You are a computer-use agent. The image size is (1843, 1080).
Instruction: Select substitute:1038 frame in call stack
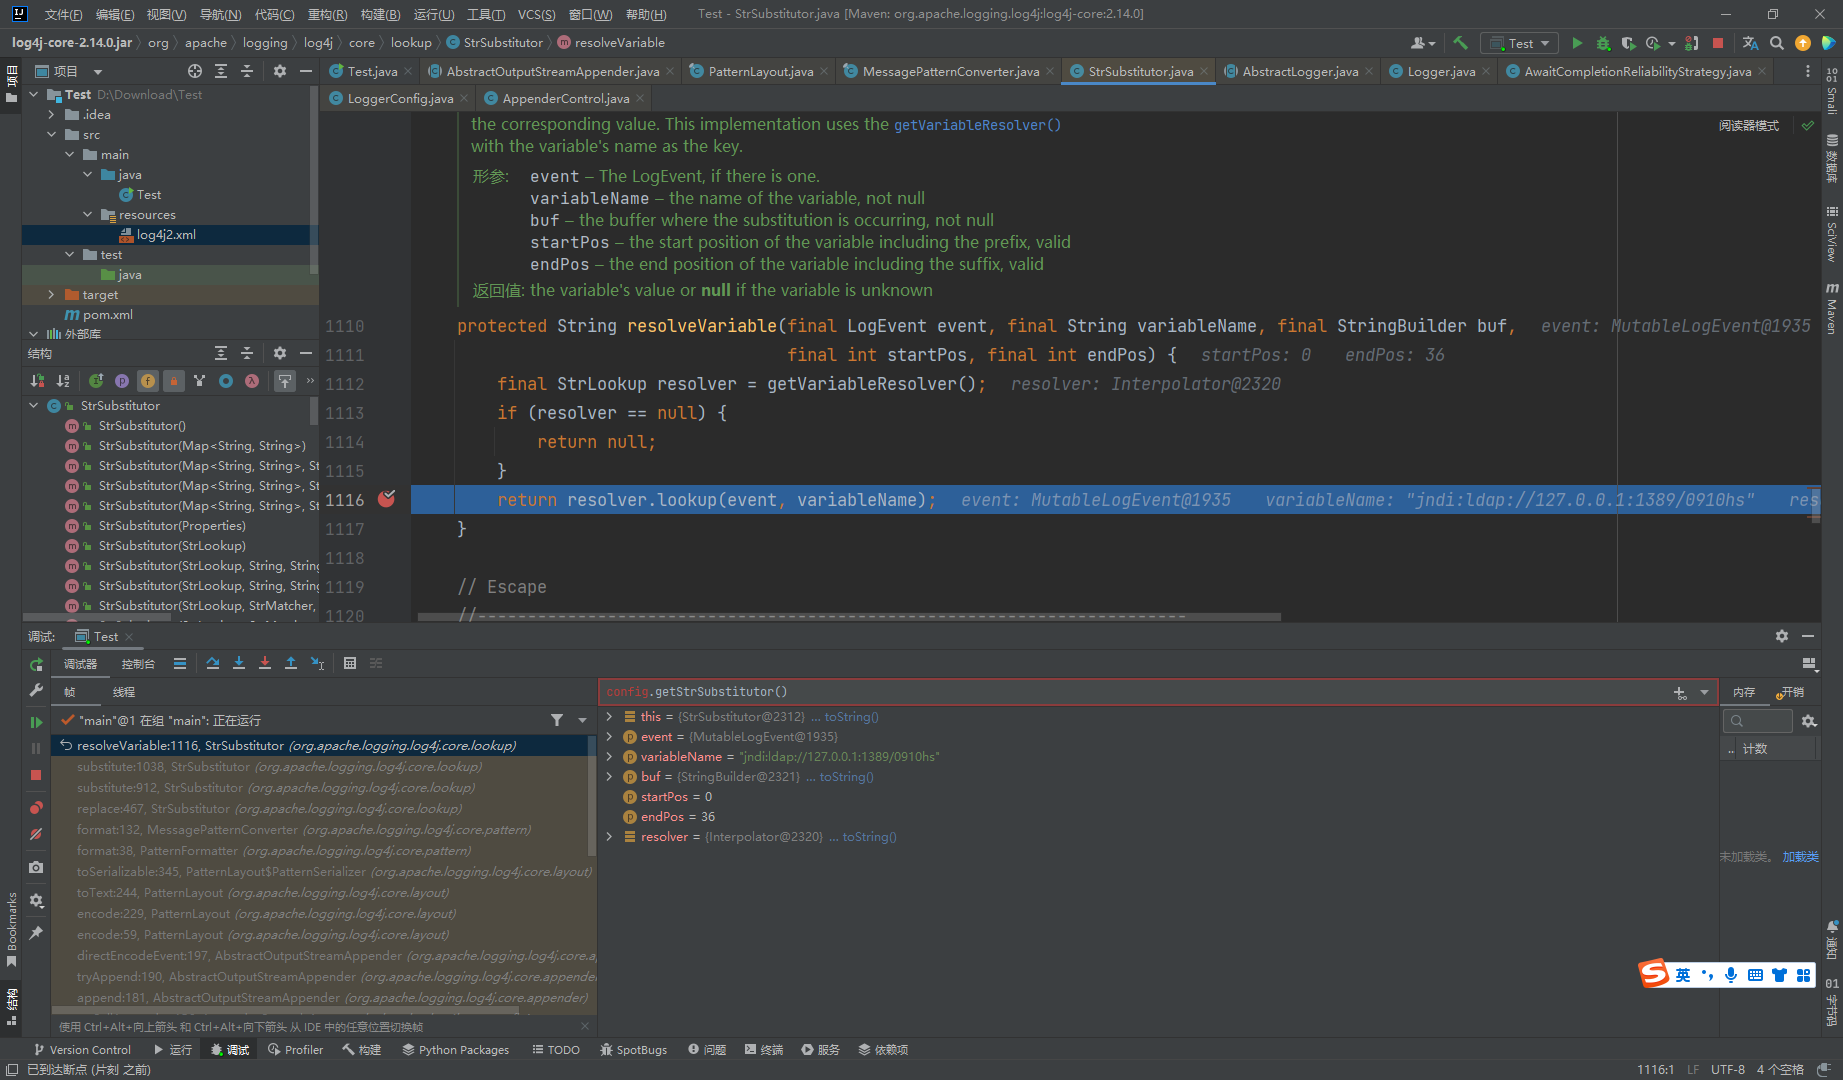322,767
